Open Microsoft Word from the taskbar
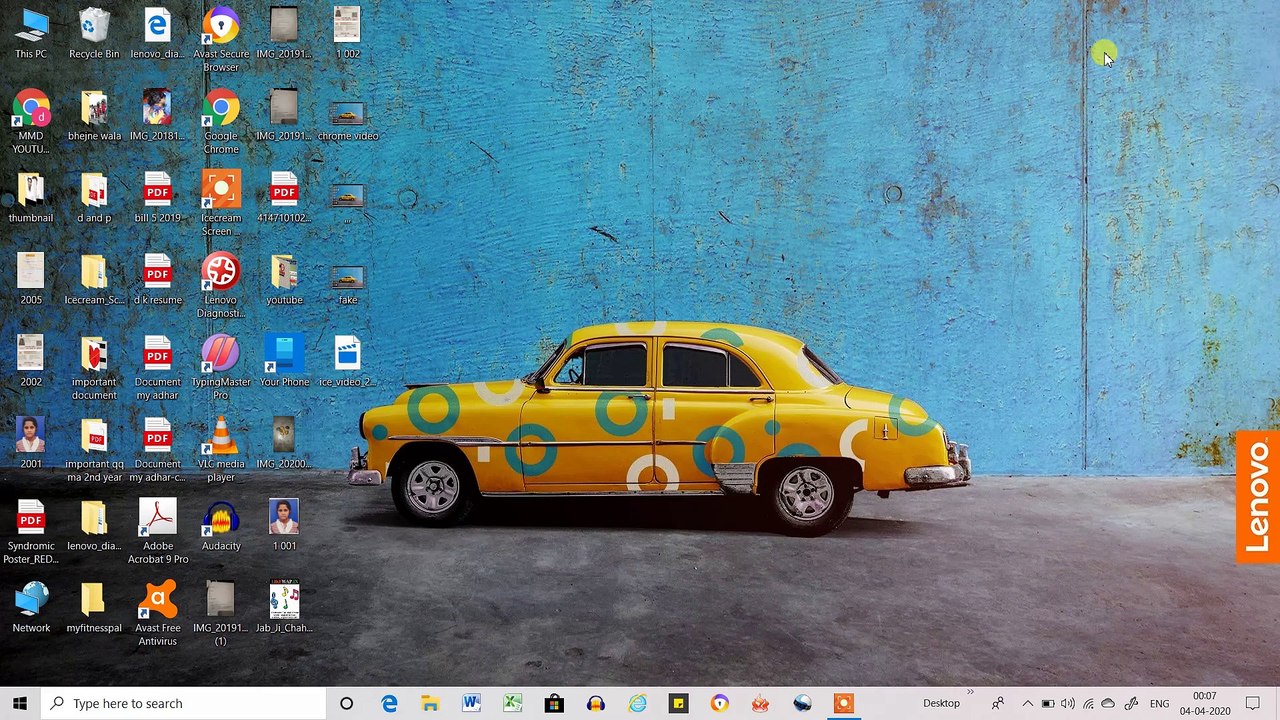 [471, 703]
